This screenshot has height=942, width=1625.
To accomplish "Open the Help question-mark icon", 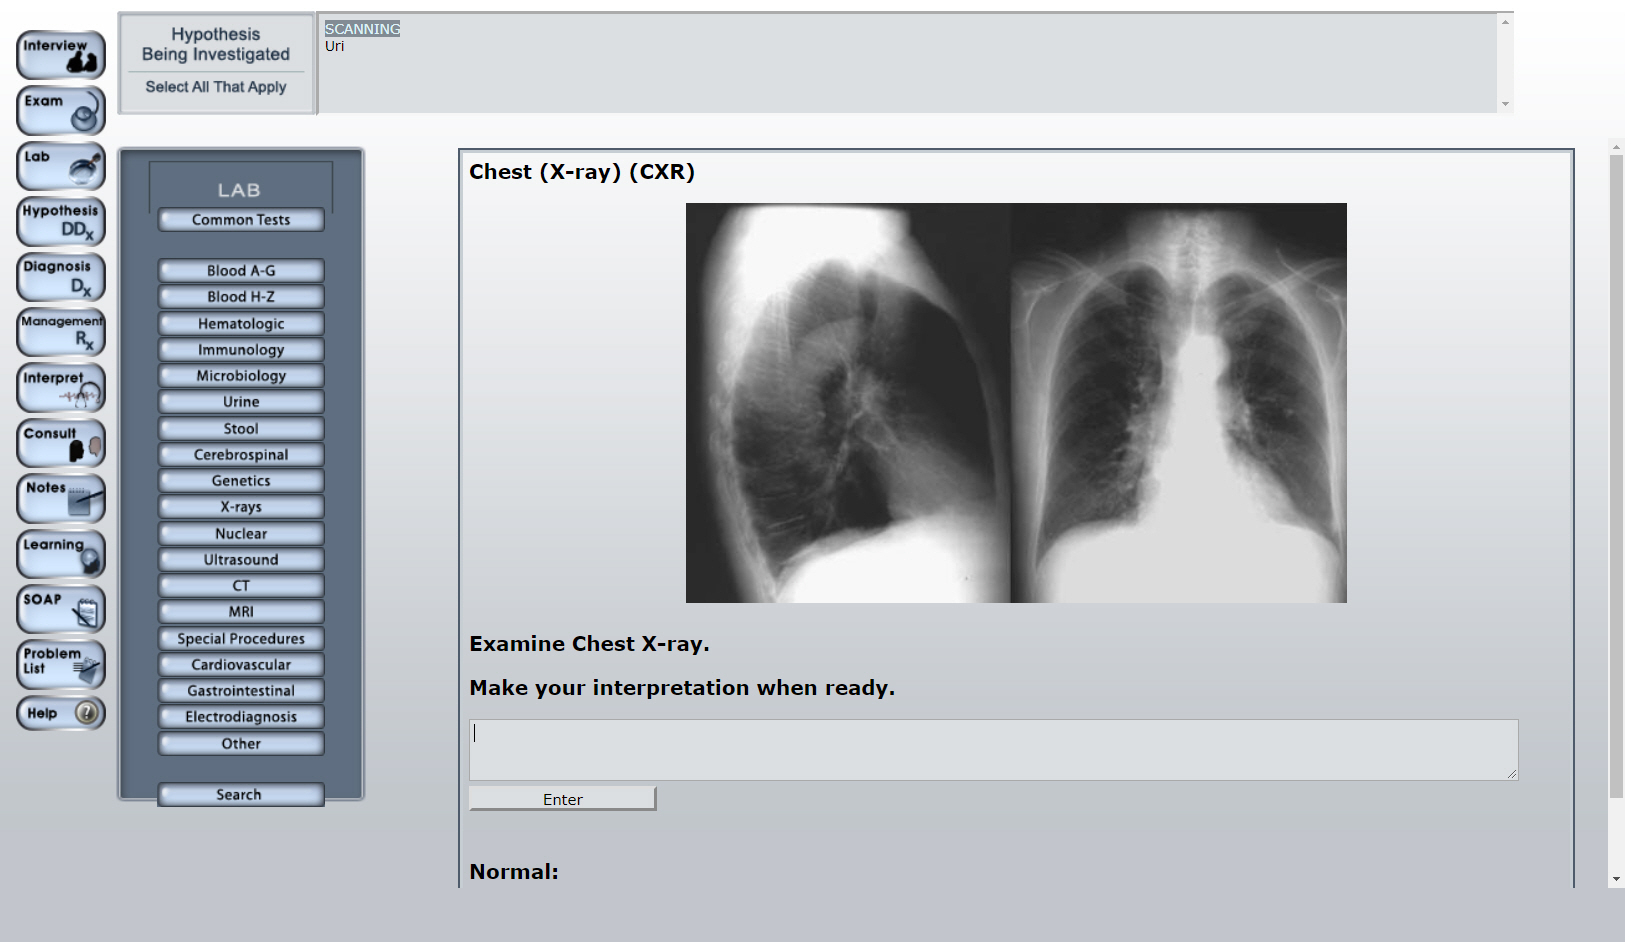I will pos(61,713).
